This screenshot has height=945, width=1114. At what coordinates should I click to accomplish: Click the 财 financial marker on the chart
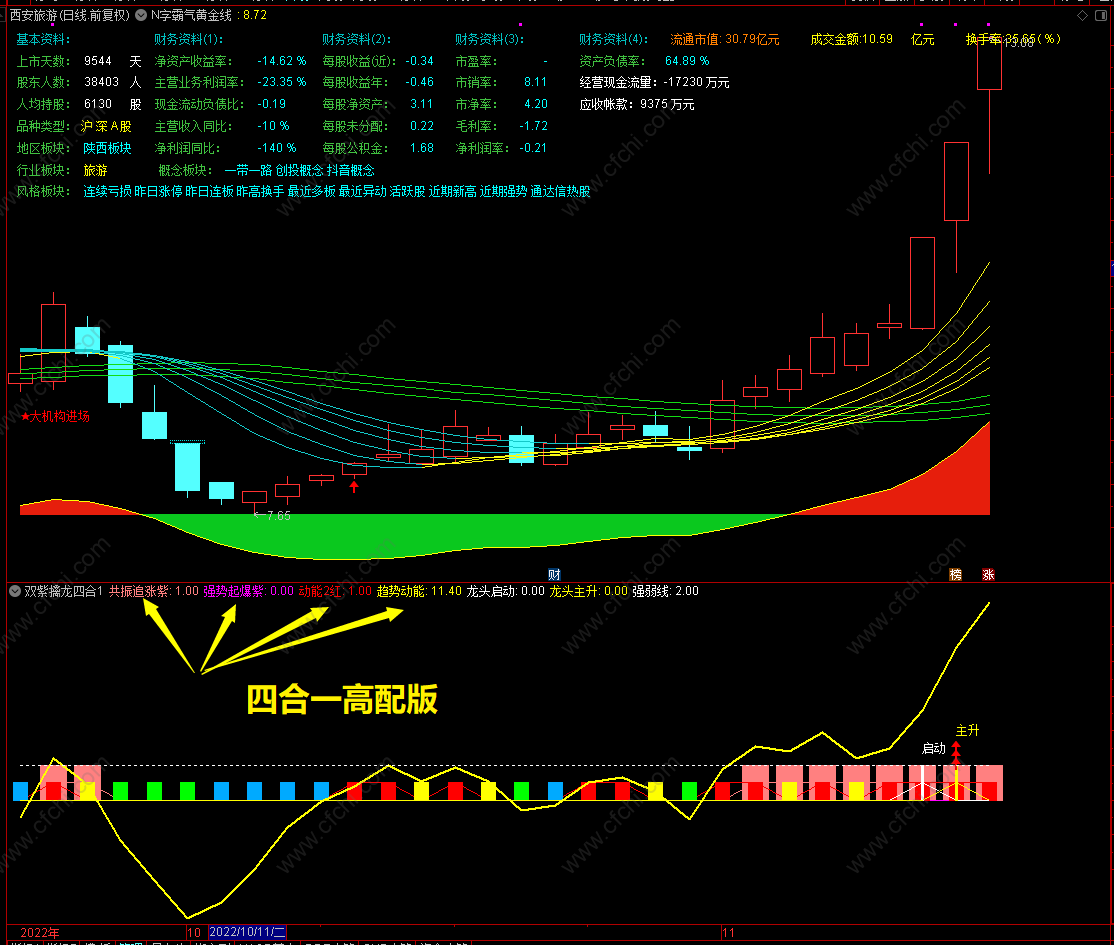554,575
